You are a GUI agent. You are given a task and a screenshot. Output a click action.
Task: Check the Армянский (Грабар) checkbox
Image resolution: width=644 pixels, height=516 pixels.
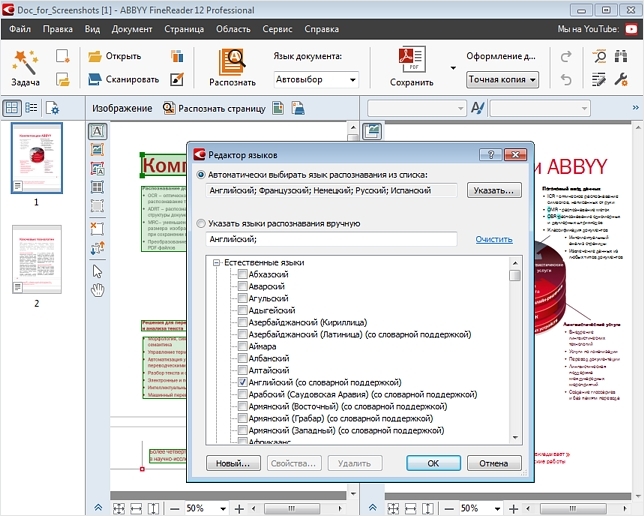(242, 418)
